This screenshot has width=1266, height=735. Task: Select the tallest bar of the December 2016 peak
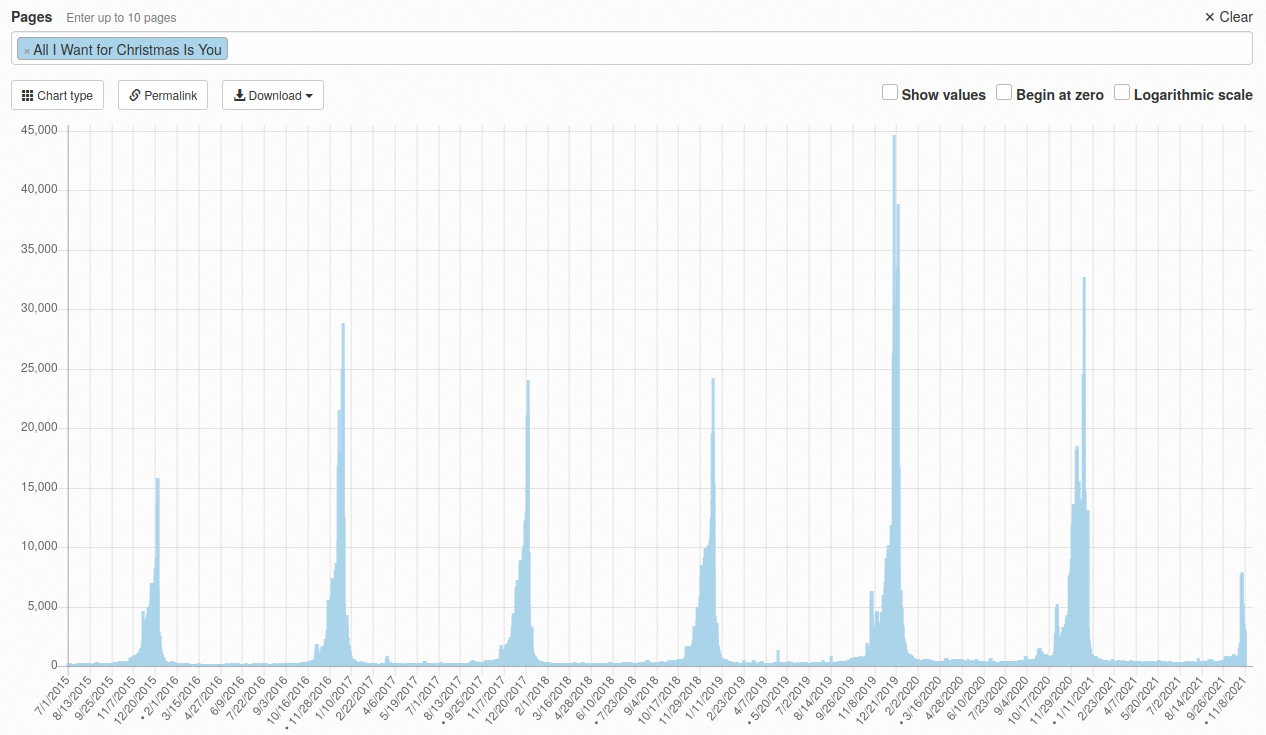[343, 494]
